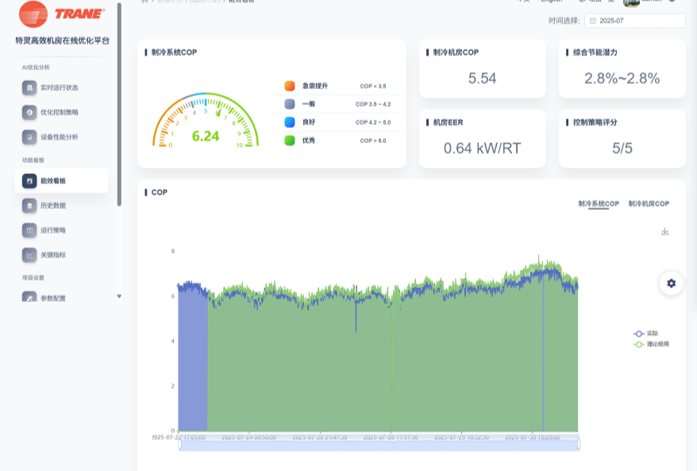The height and width of the screenshot is (471, 697).
Task: Toggle the 实际 series in legend
Action: 646,333
